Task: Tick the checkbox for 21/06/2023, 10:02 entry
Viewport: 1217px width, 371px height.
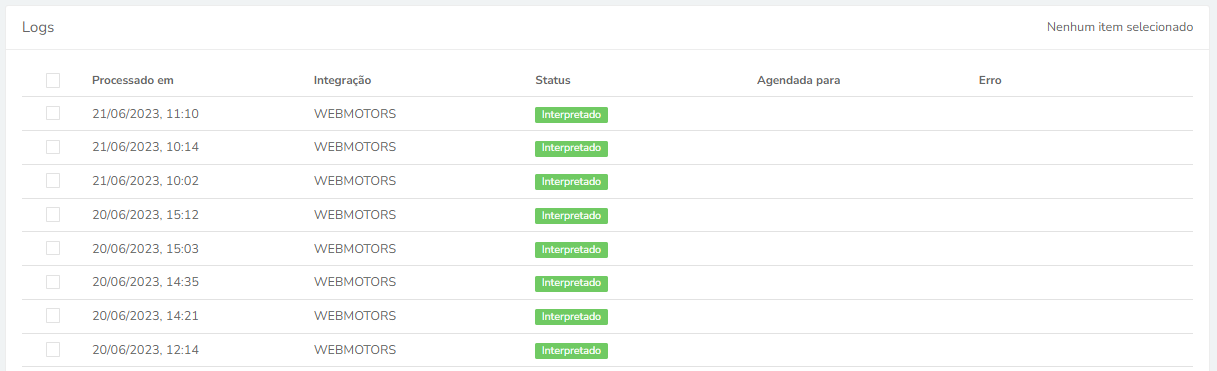Action: tap(53, 181)
